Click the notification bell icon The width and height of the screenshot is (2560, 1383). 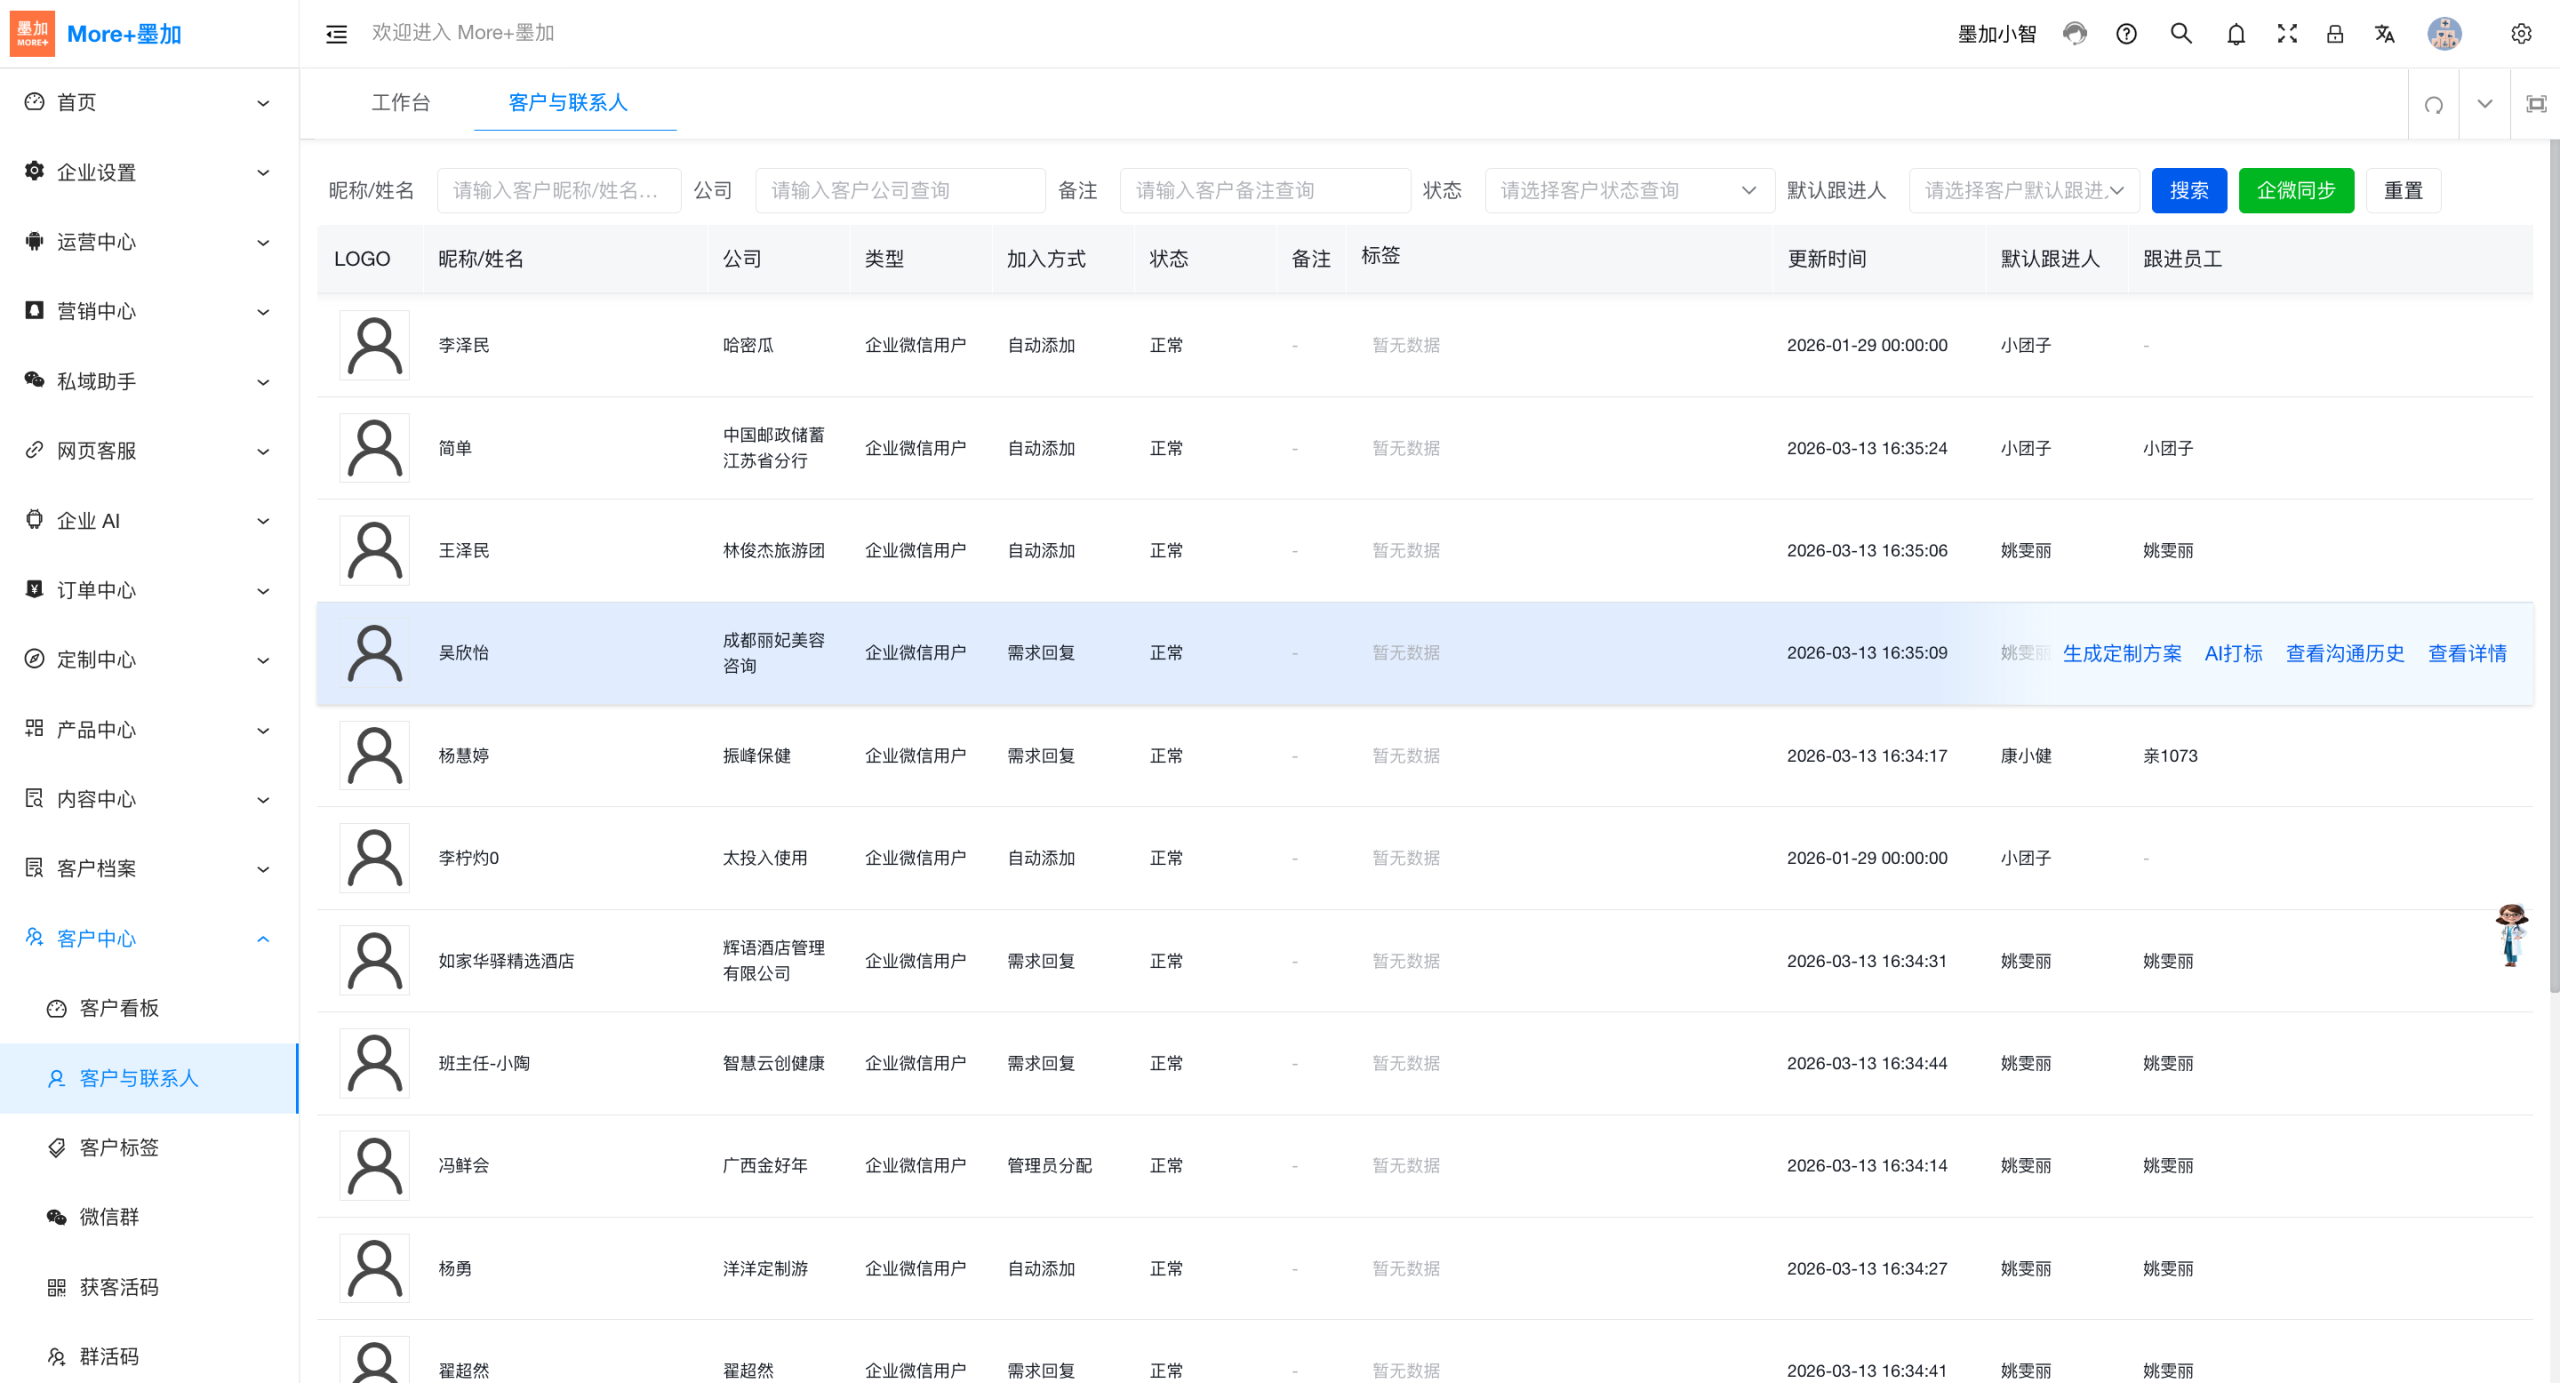[2235, 34]
